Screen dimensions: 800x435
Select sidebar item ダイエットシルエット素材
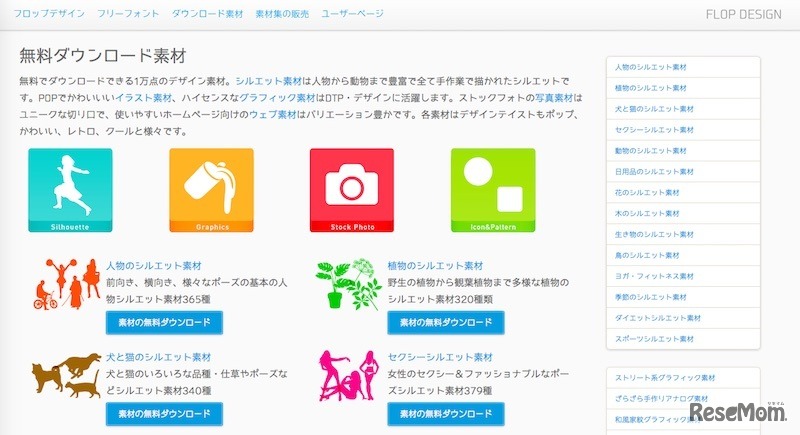tap(683, 318)
